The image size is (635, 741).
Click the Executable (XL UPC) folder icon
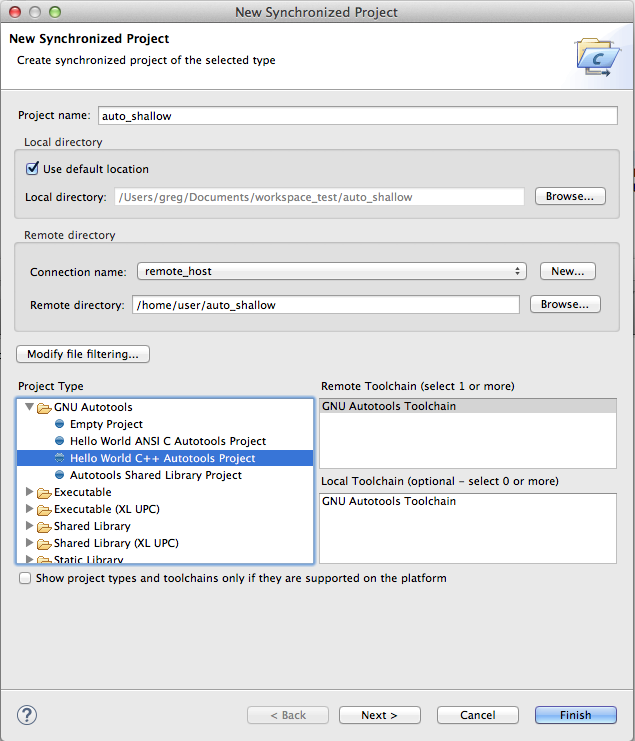point(44,510)
